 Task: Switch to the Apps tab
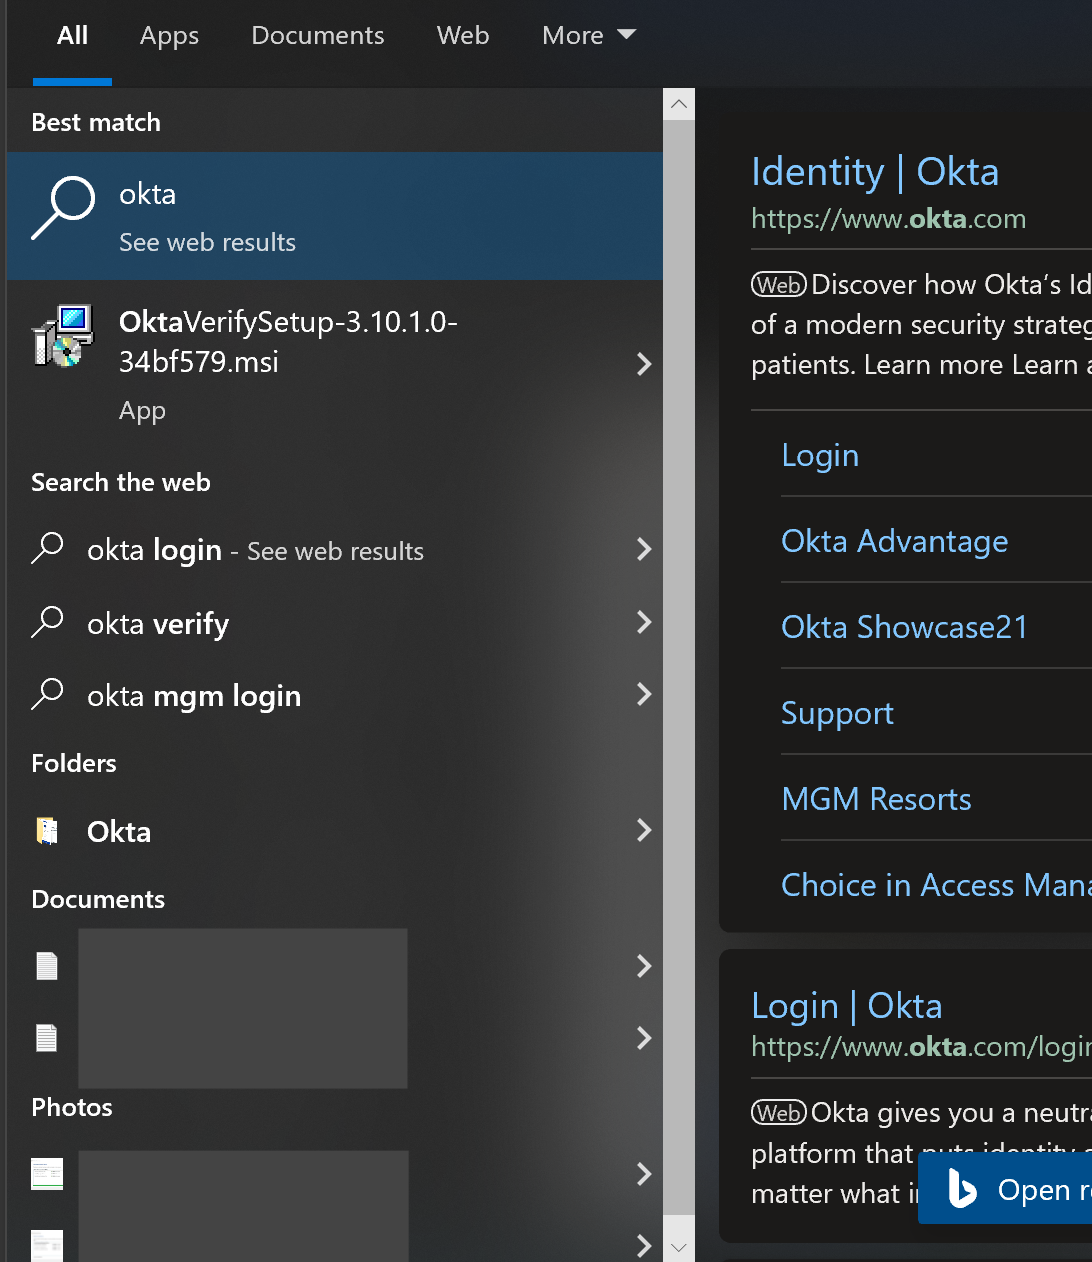coord(169,36)
